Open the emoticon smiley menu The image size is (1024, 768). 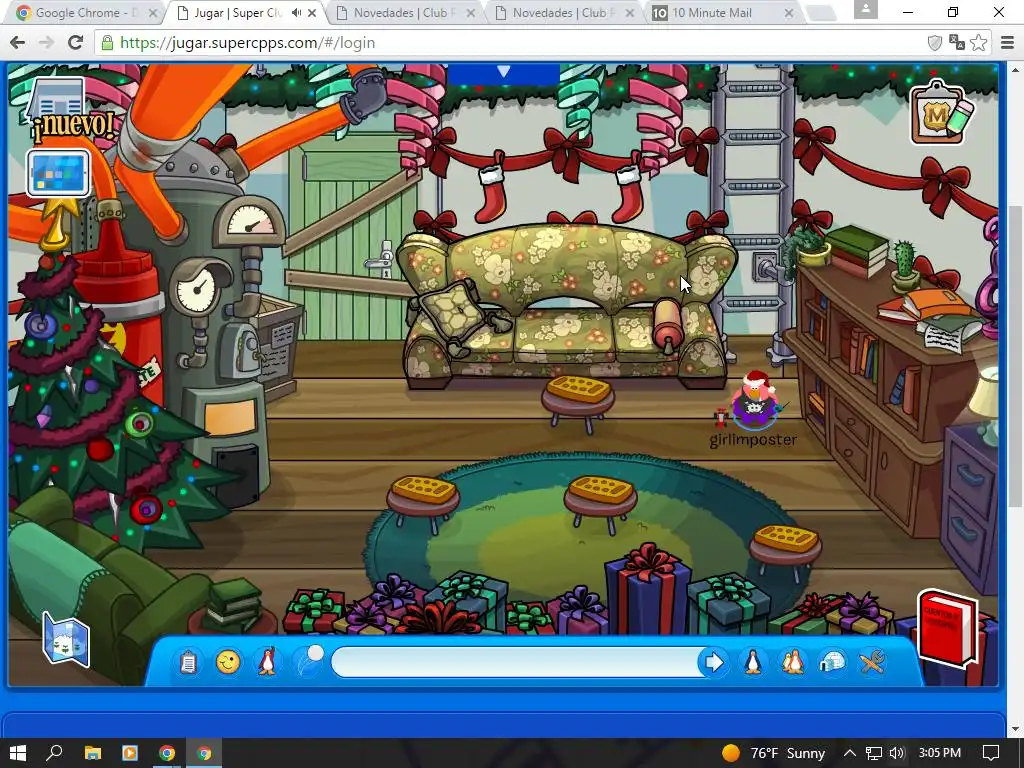tap(228, 662)
